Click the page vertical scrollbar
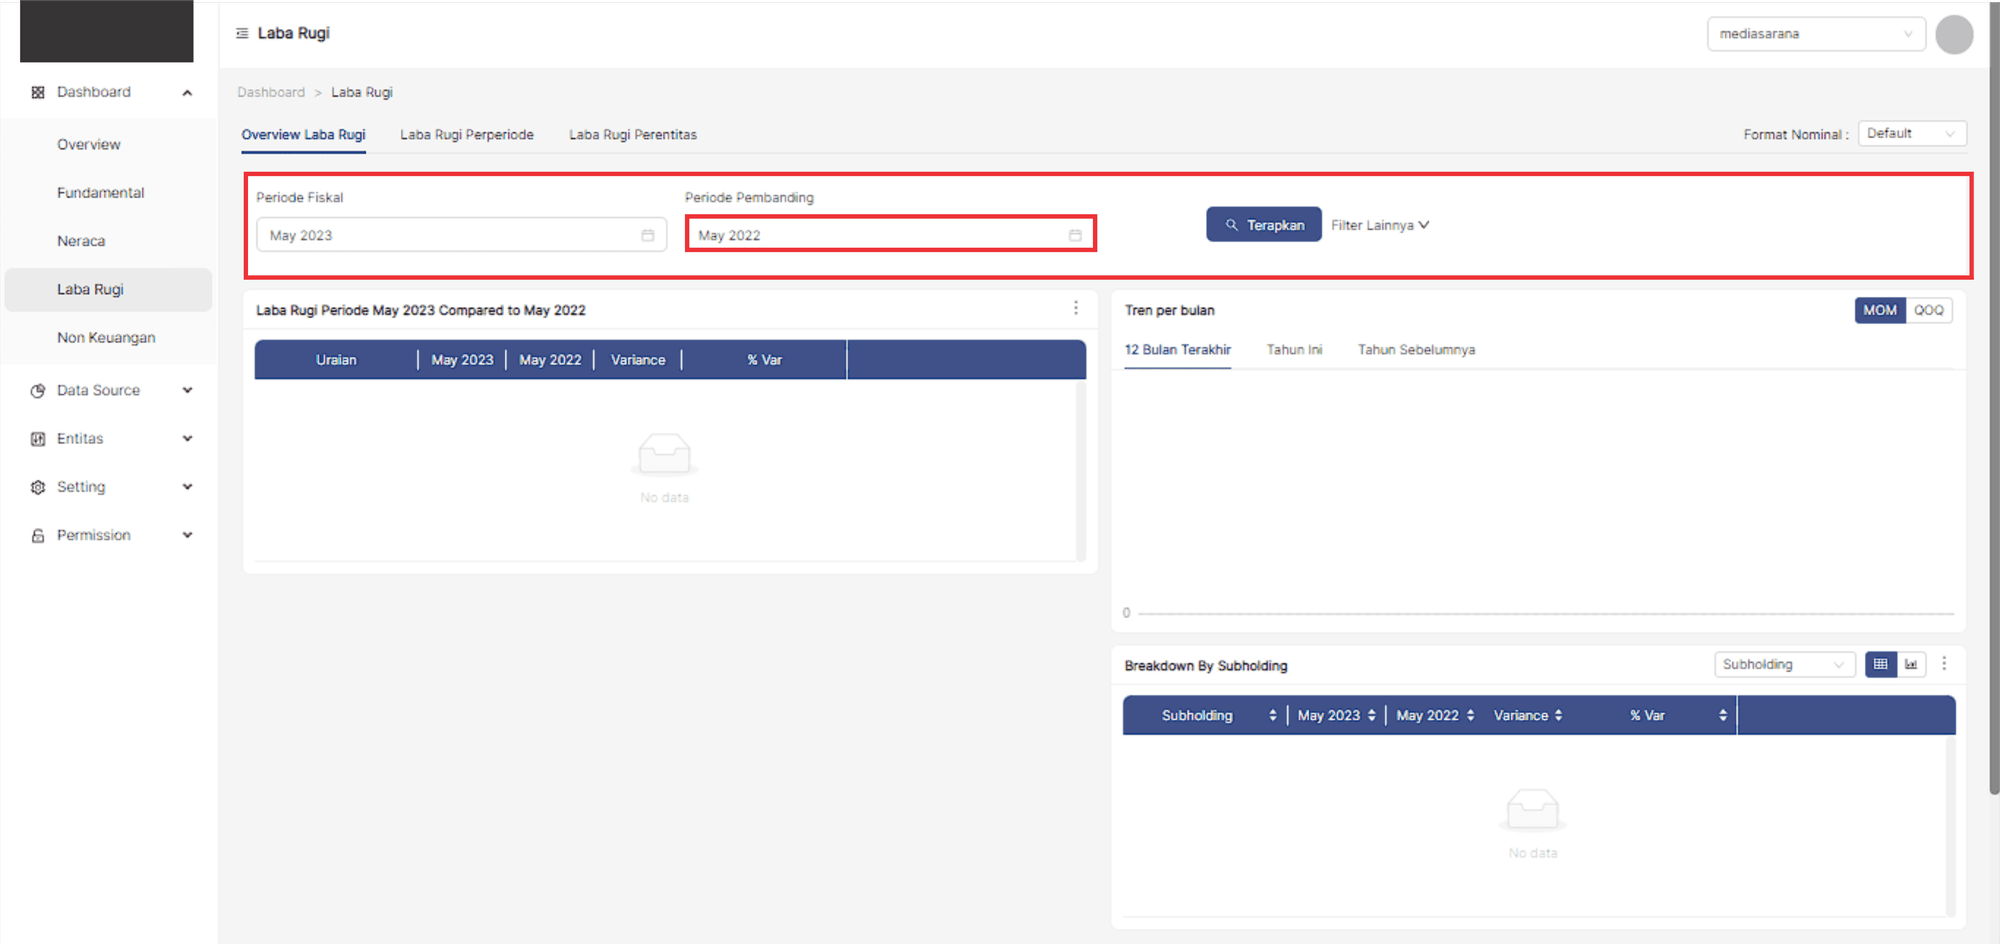This screenshot has height=944, width=2000. (1993, 400)
